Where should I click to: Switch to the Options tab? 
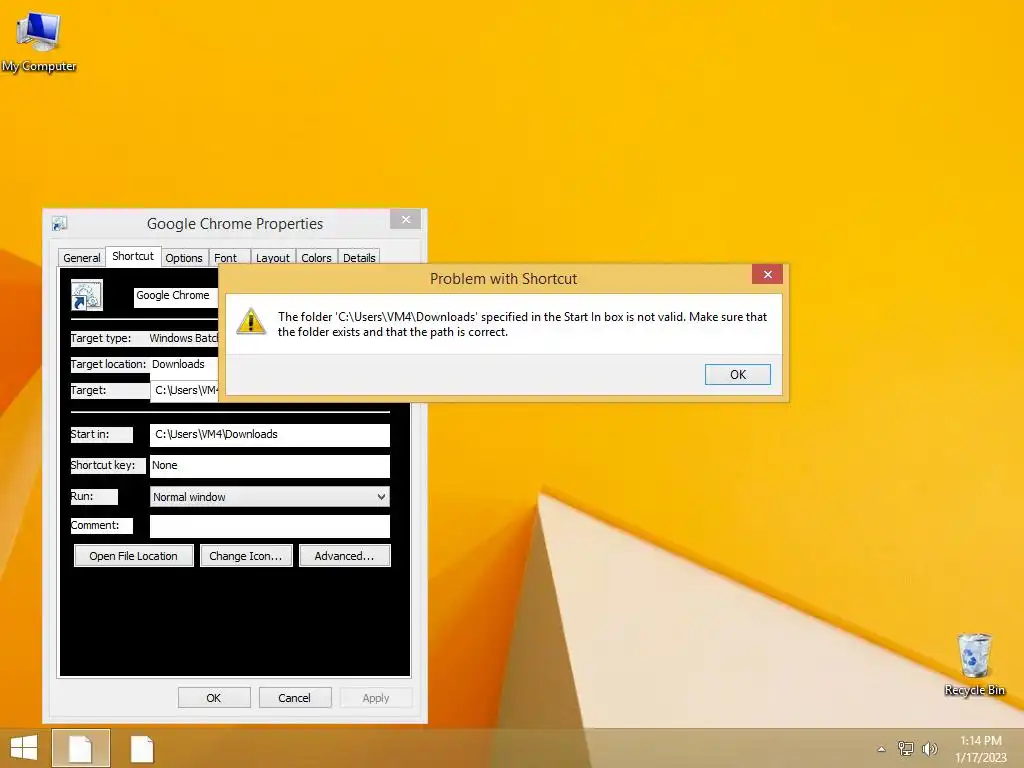tap(184, 258)
